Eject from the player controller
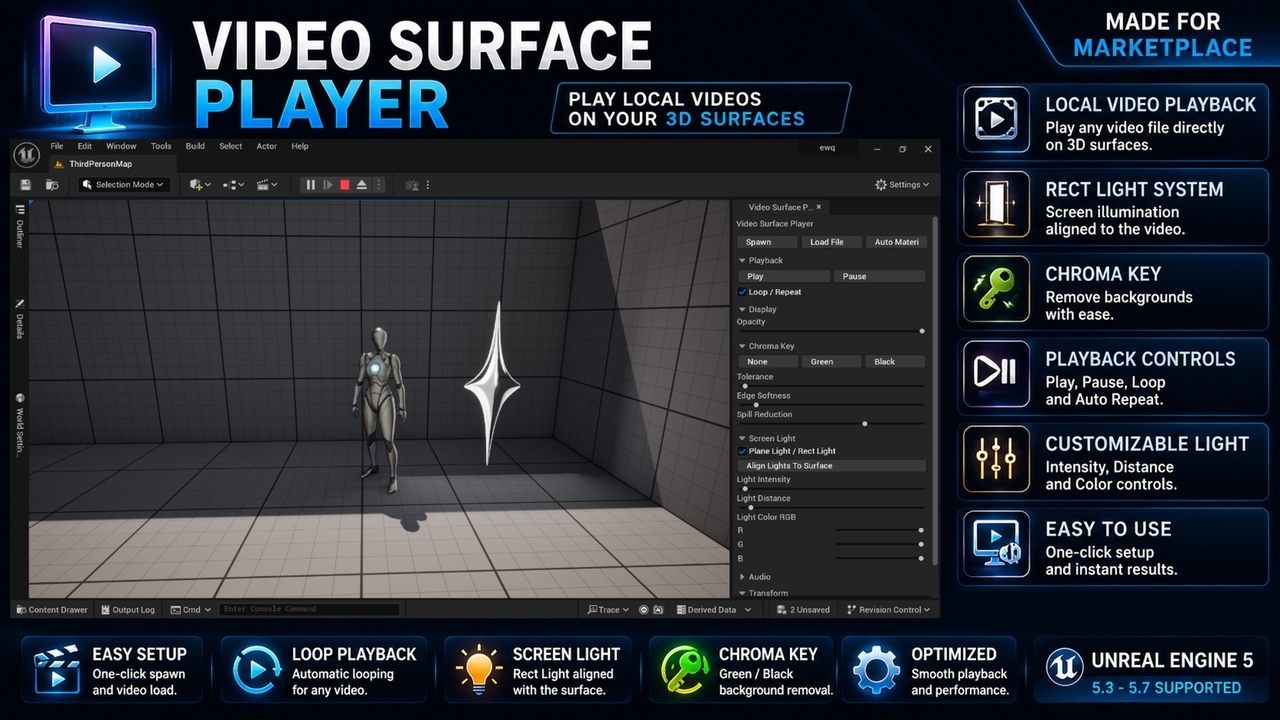This screenshot has height=720, width=1280. (x=362, y=185)
